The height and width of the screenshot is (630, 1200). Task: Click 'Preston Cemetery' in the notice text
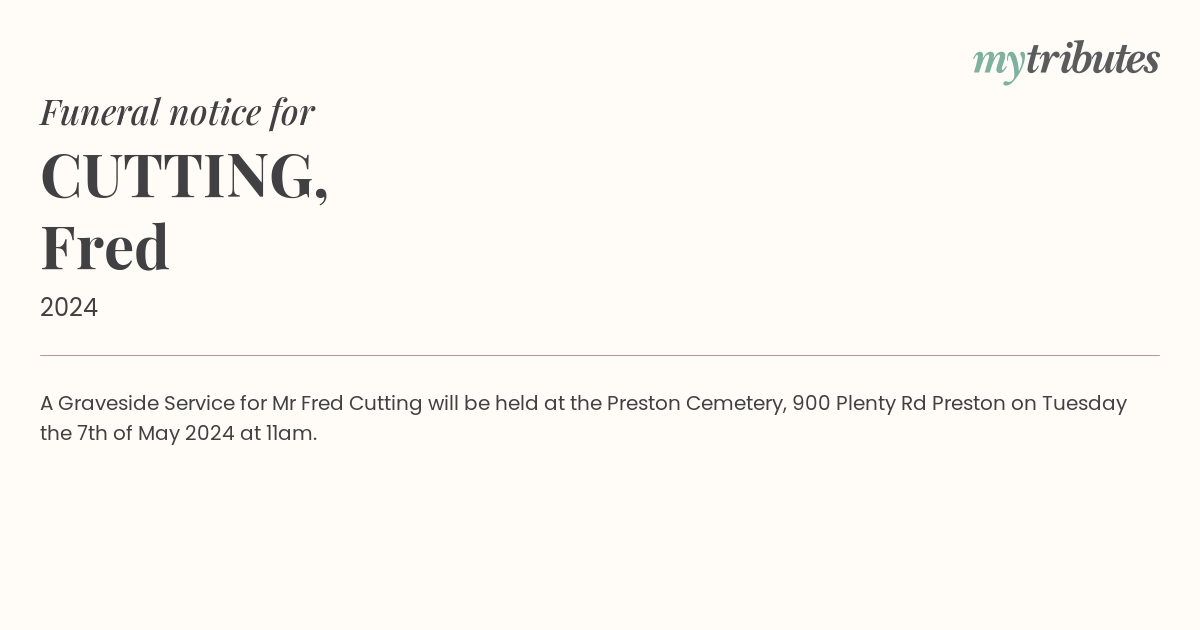(697, 404)
